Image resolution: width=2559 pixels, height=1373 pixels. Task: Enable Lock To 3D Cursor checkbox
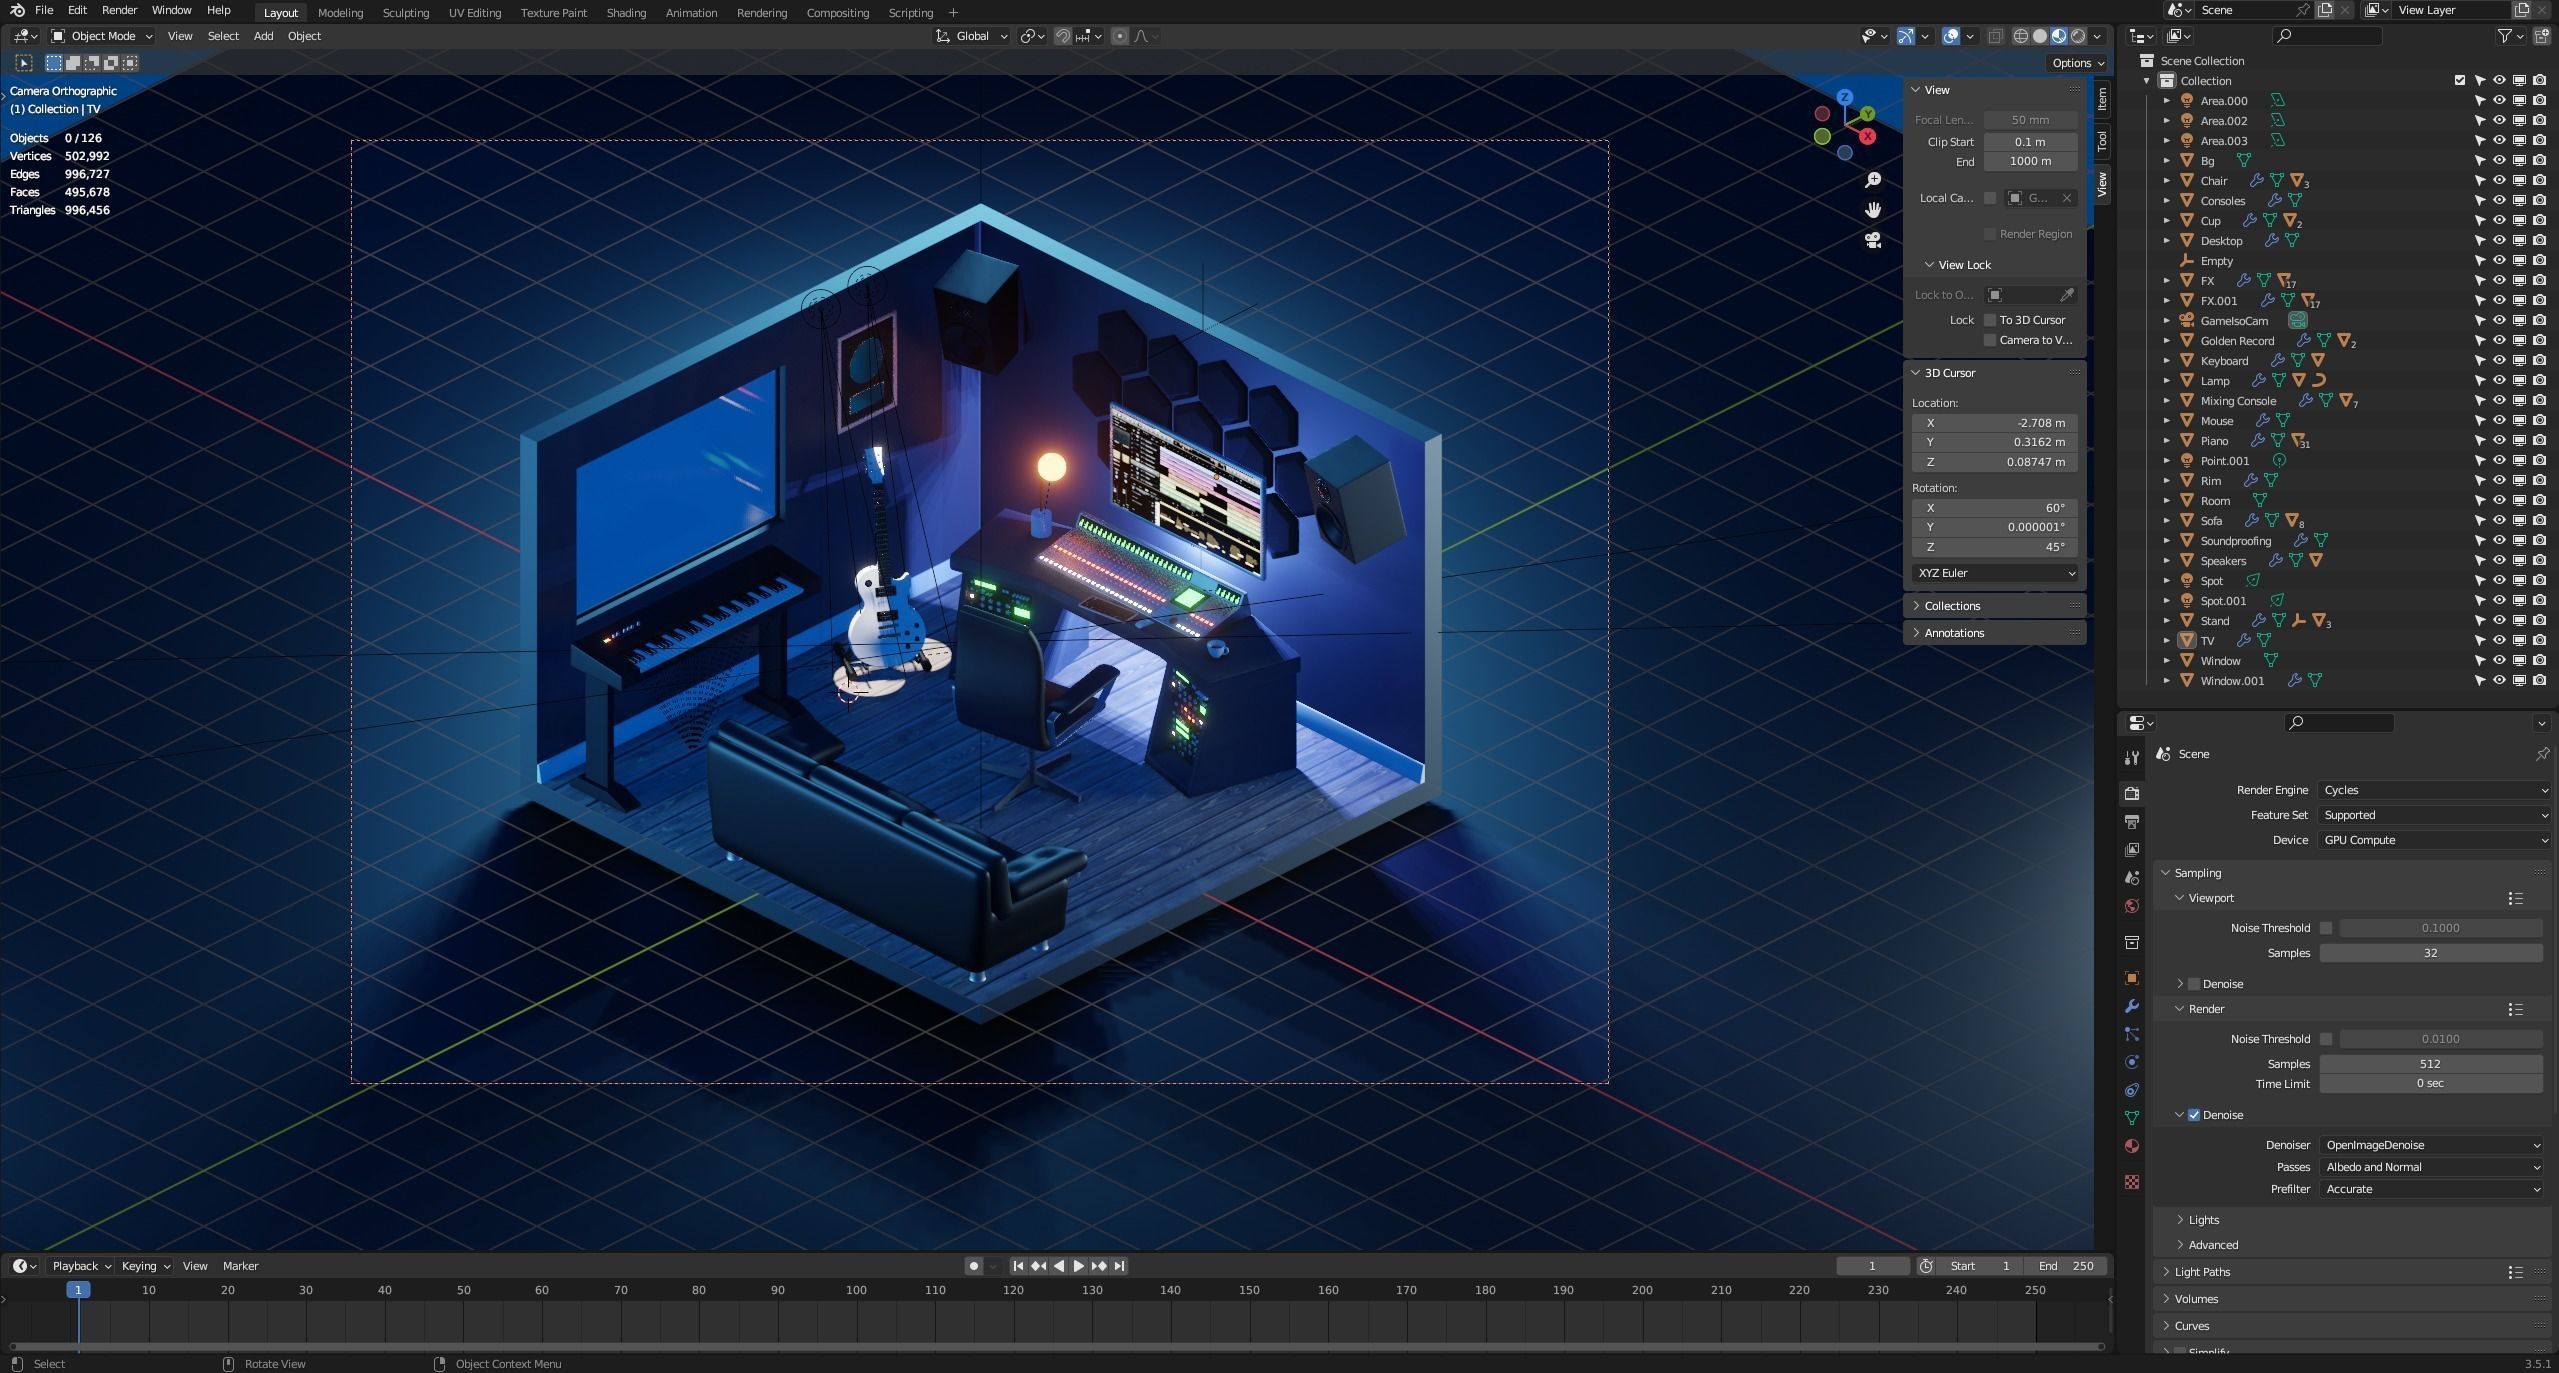tap(1990, 320)
